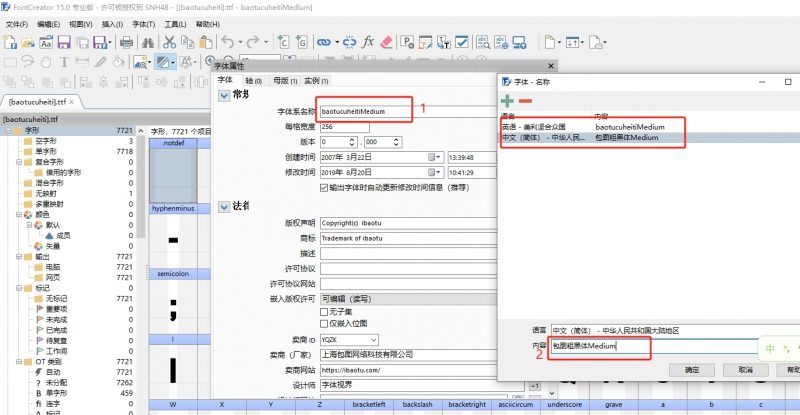Toggle auto-update modified time checkbox

pyautogui.click(x=324, y=188)
